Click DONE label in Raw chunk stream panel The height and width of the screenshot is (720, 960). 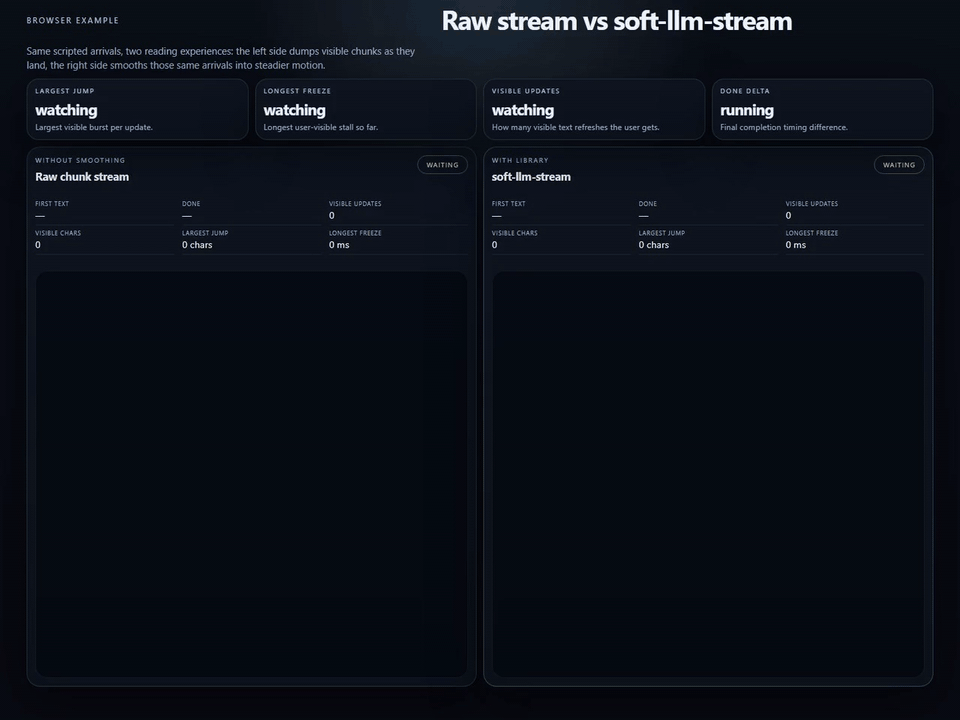(x=191, y=204)
